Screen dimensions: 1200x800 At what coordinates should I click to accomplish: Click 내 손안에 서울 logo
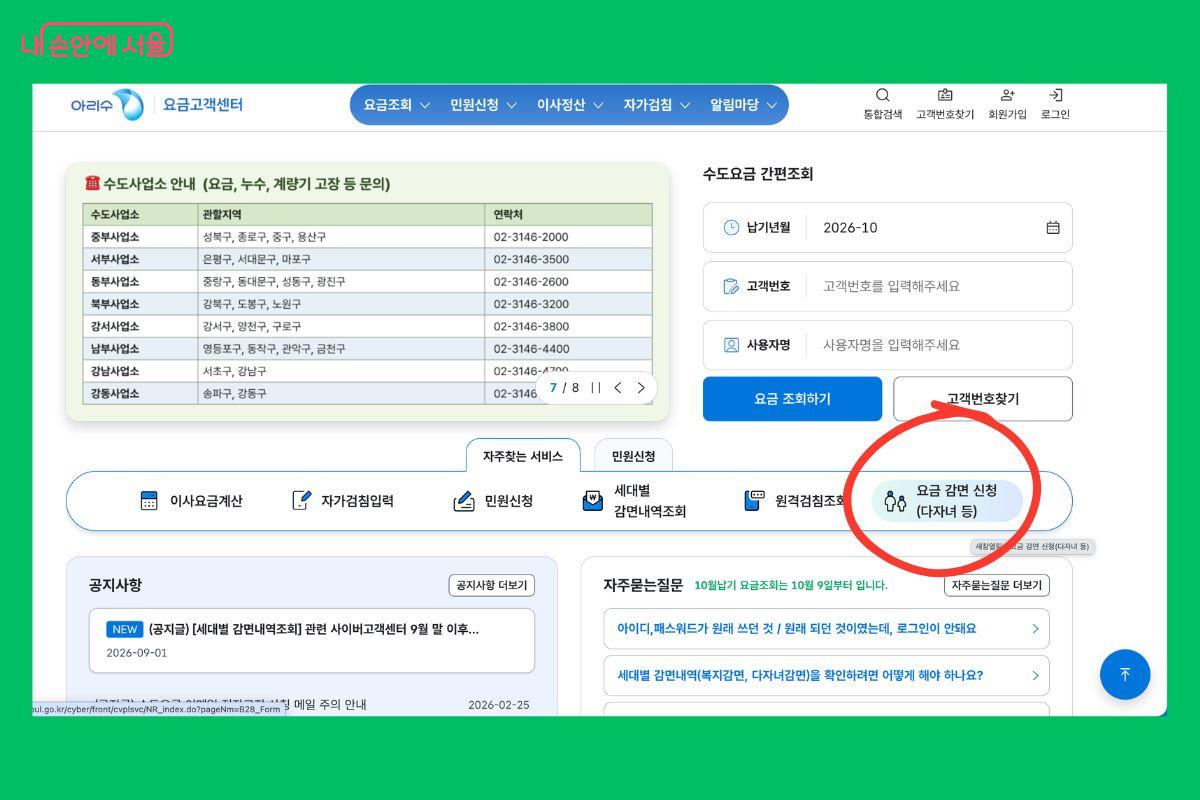96,42
